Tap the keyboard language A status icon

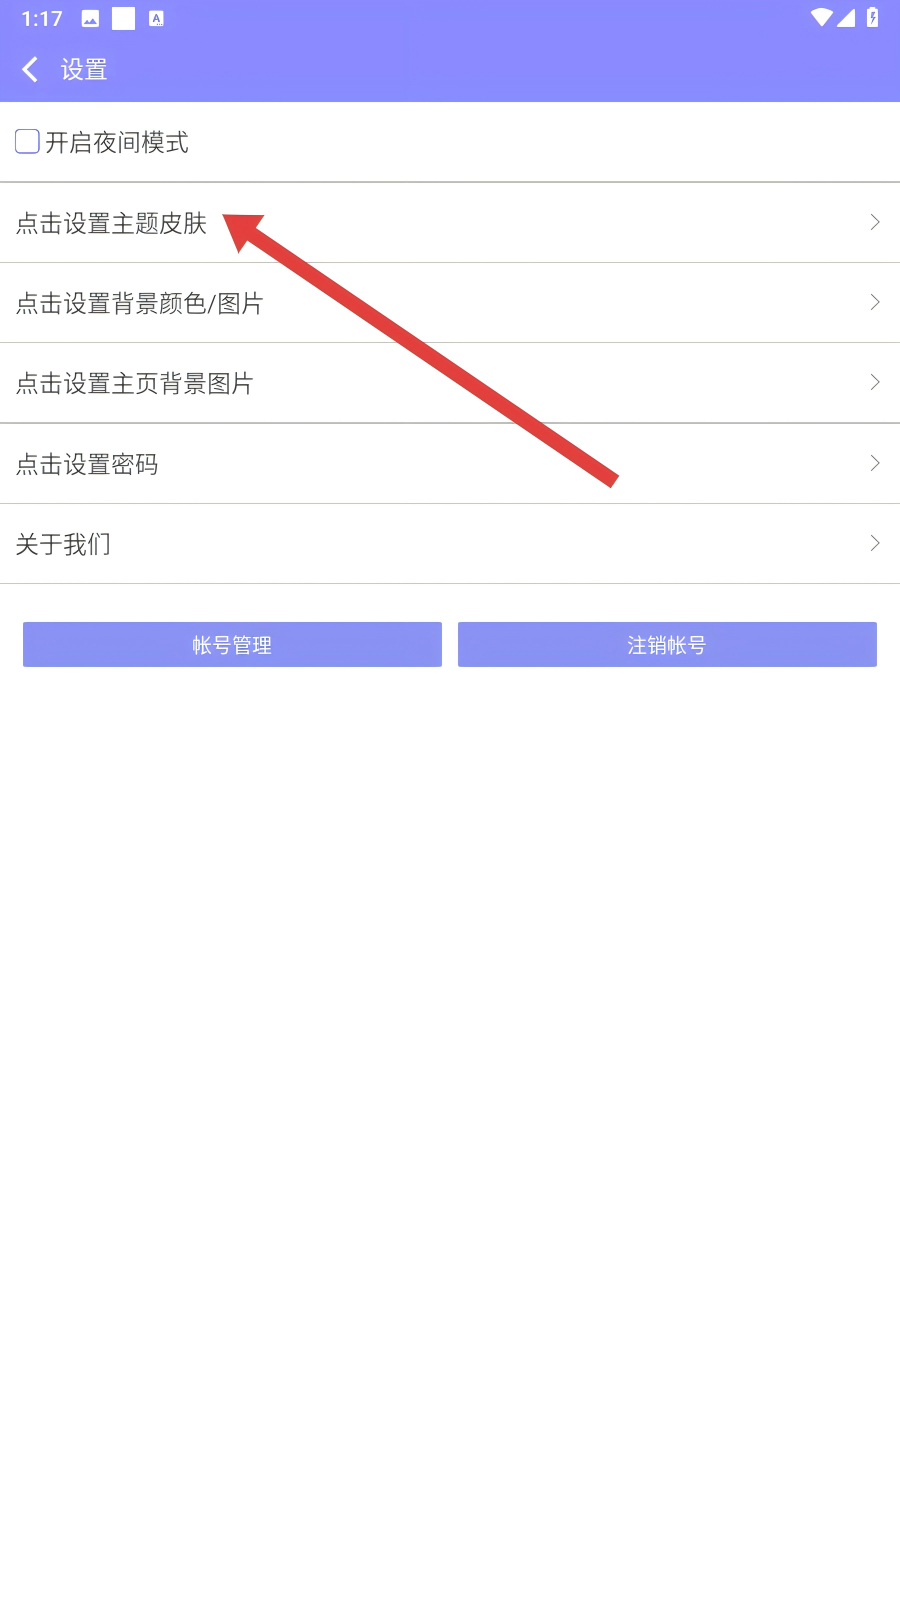point(156,18)
